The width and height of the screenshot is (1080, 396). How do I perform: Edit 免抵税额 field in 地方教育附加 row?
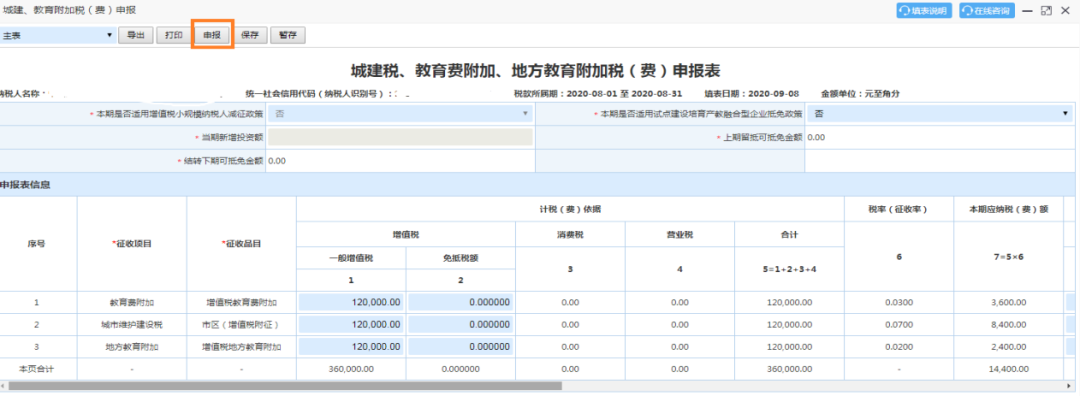[x=461, y=346]
